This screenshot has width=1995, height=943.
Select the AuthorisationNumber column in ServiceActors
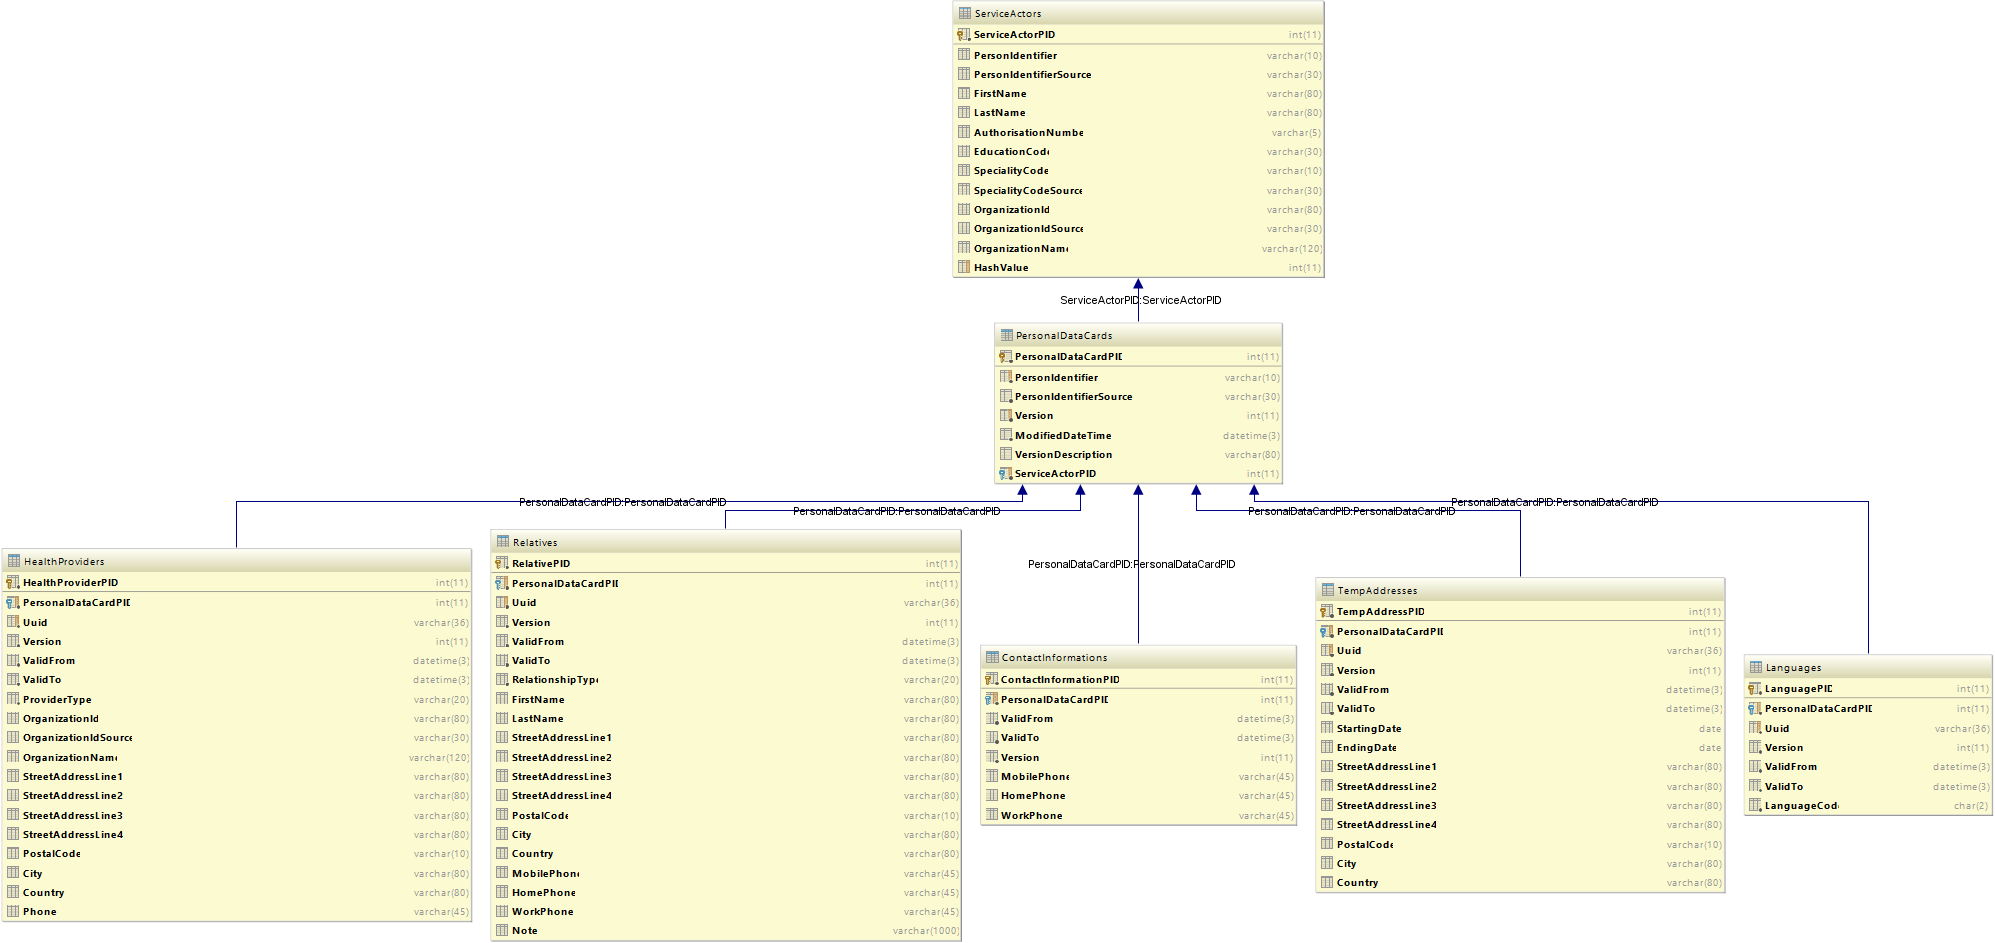(1028, 133)
